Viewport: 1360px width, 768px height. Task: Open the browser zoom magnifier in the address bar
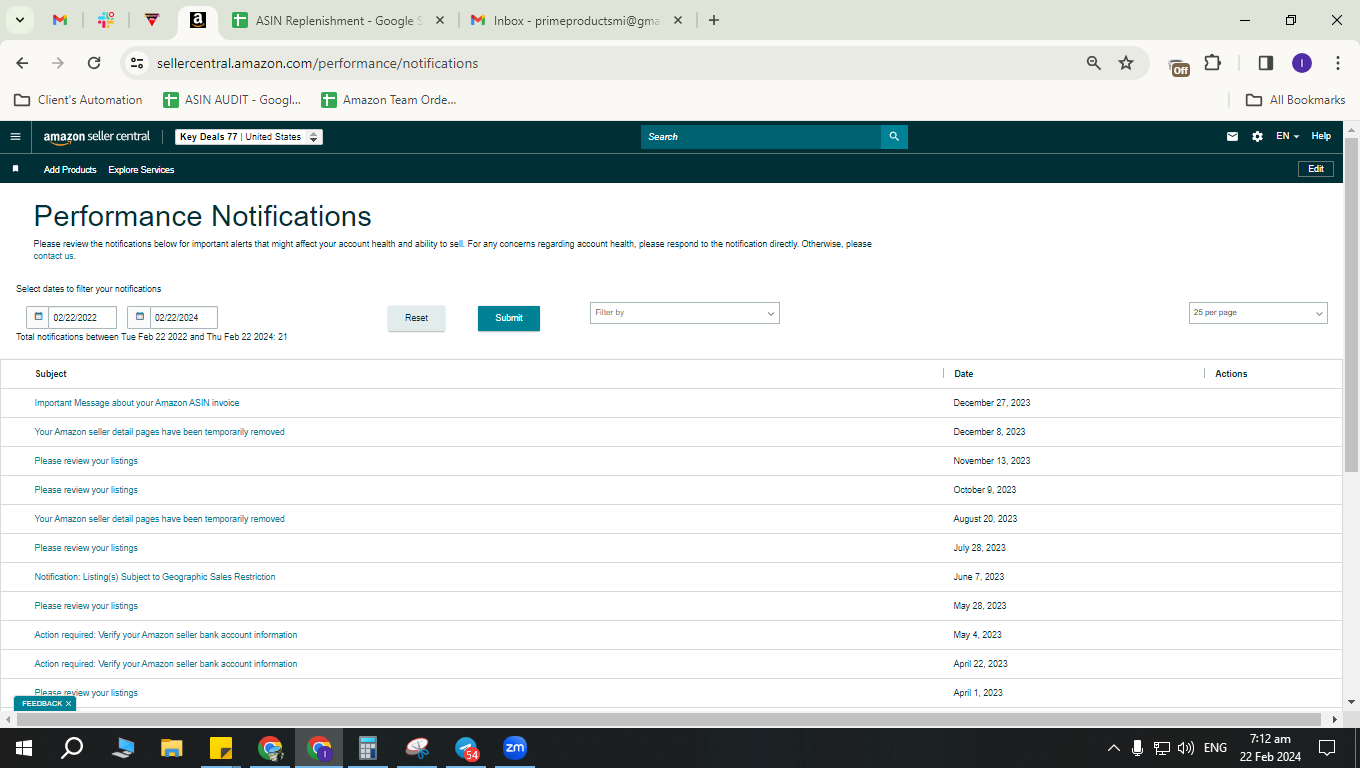pyautogui.click(x=1093, y=63)
